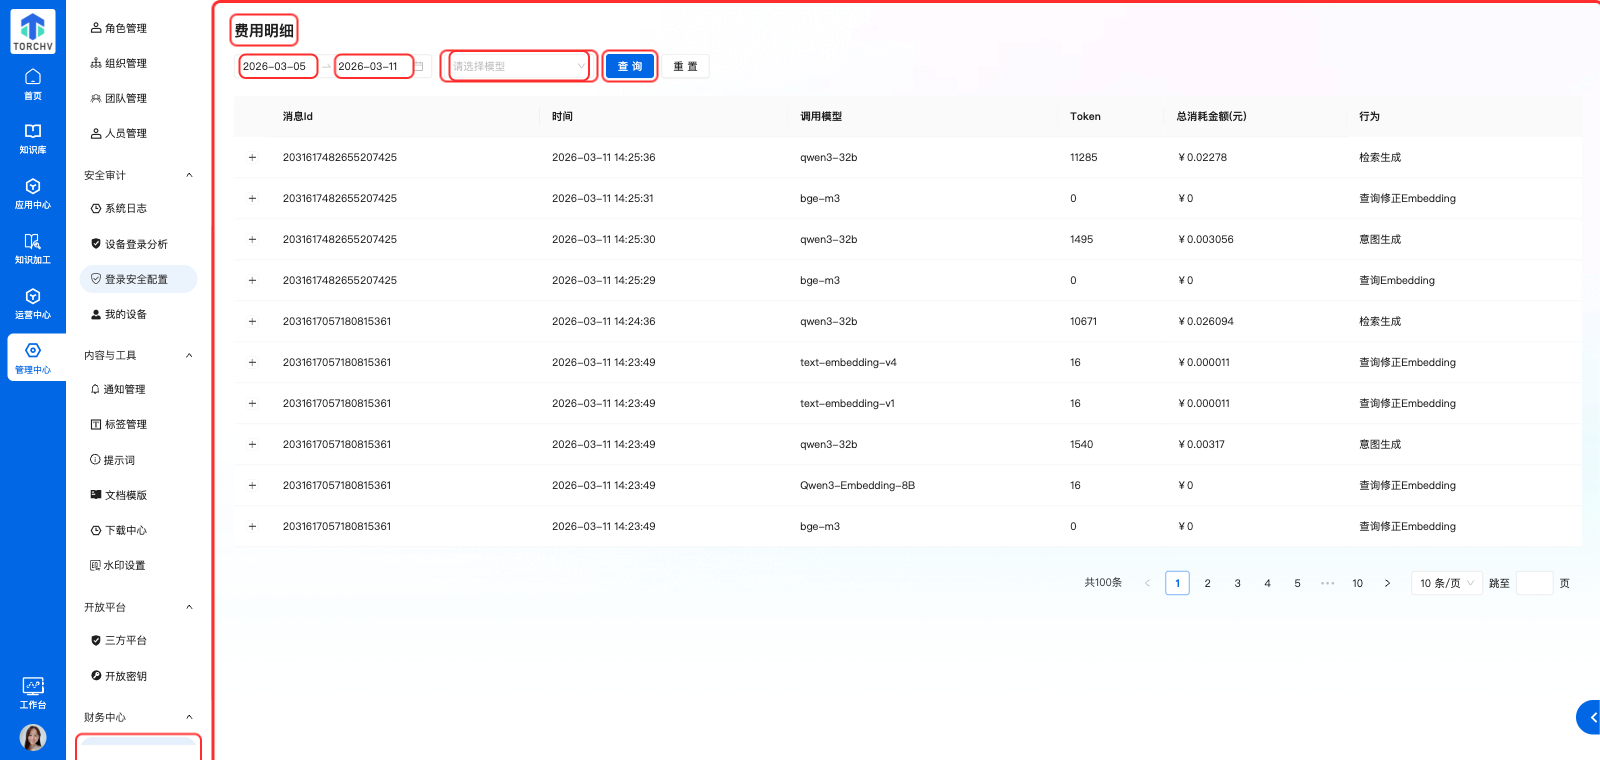
Task: Open the 首页 home icon
Action: [32, 84]
